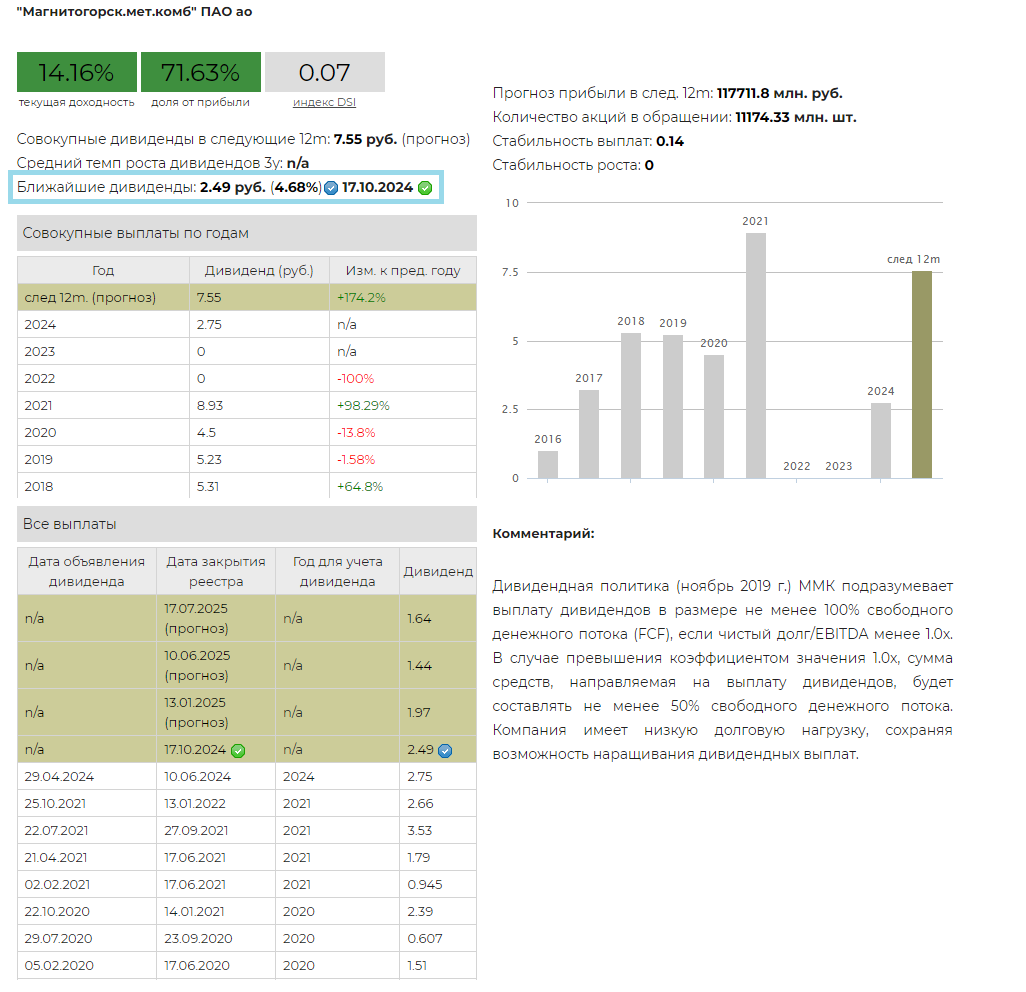Select the olive след 12m chart bar

[x=921, y=374]
